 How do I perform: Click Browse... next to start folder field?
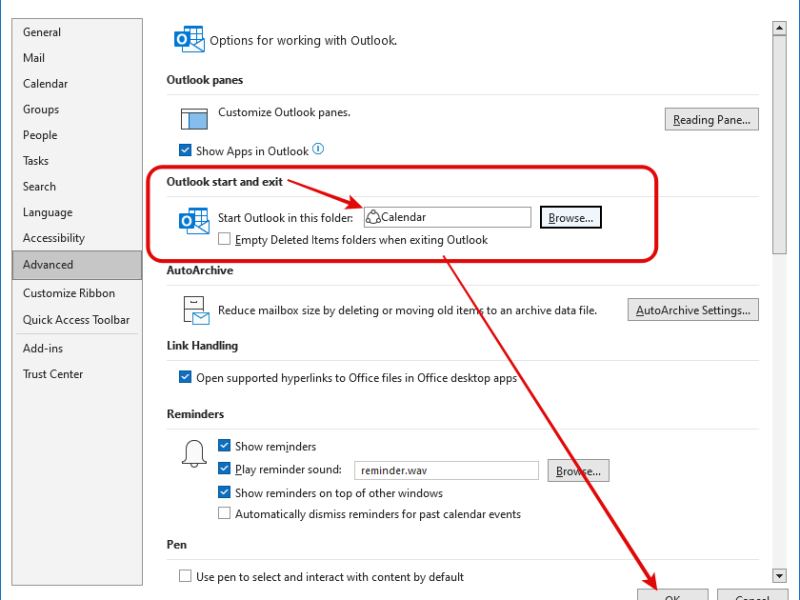(x=570, y=218)
